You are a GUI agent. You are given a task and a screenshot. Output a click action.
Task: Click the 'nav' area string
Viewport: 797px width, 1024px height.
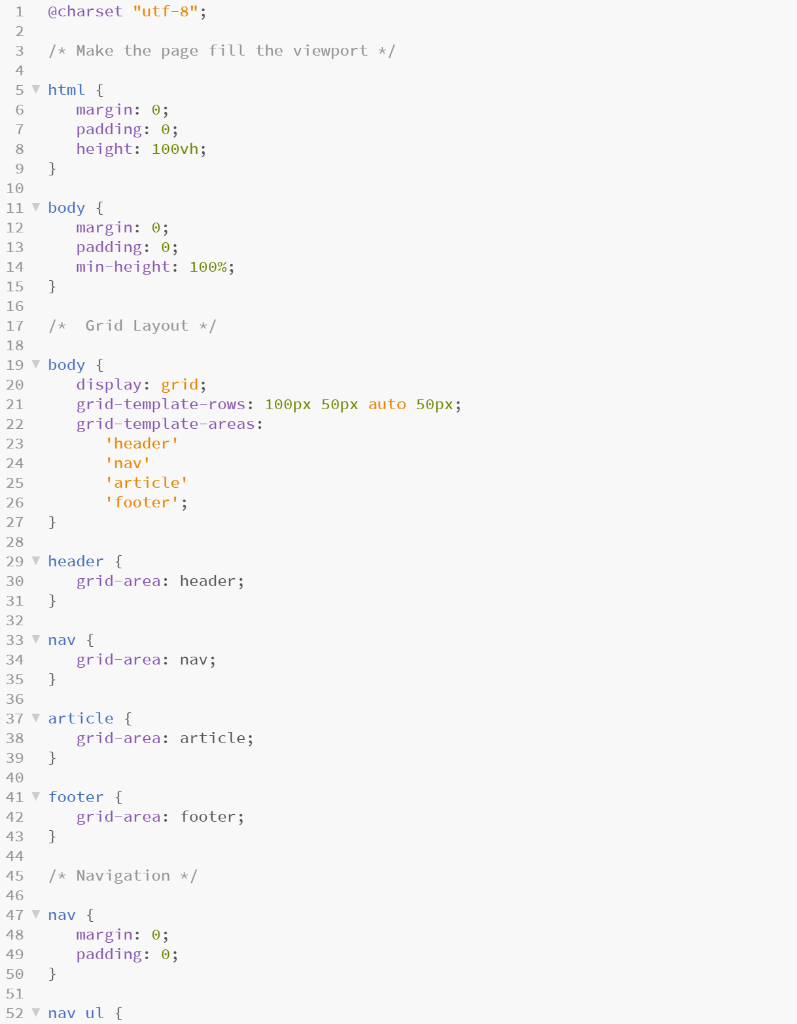pyautogui.click(x=127, y=463)
